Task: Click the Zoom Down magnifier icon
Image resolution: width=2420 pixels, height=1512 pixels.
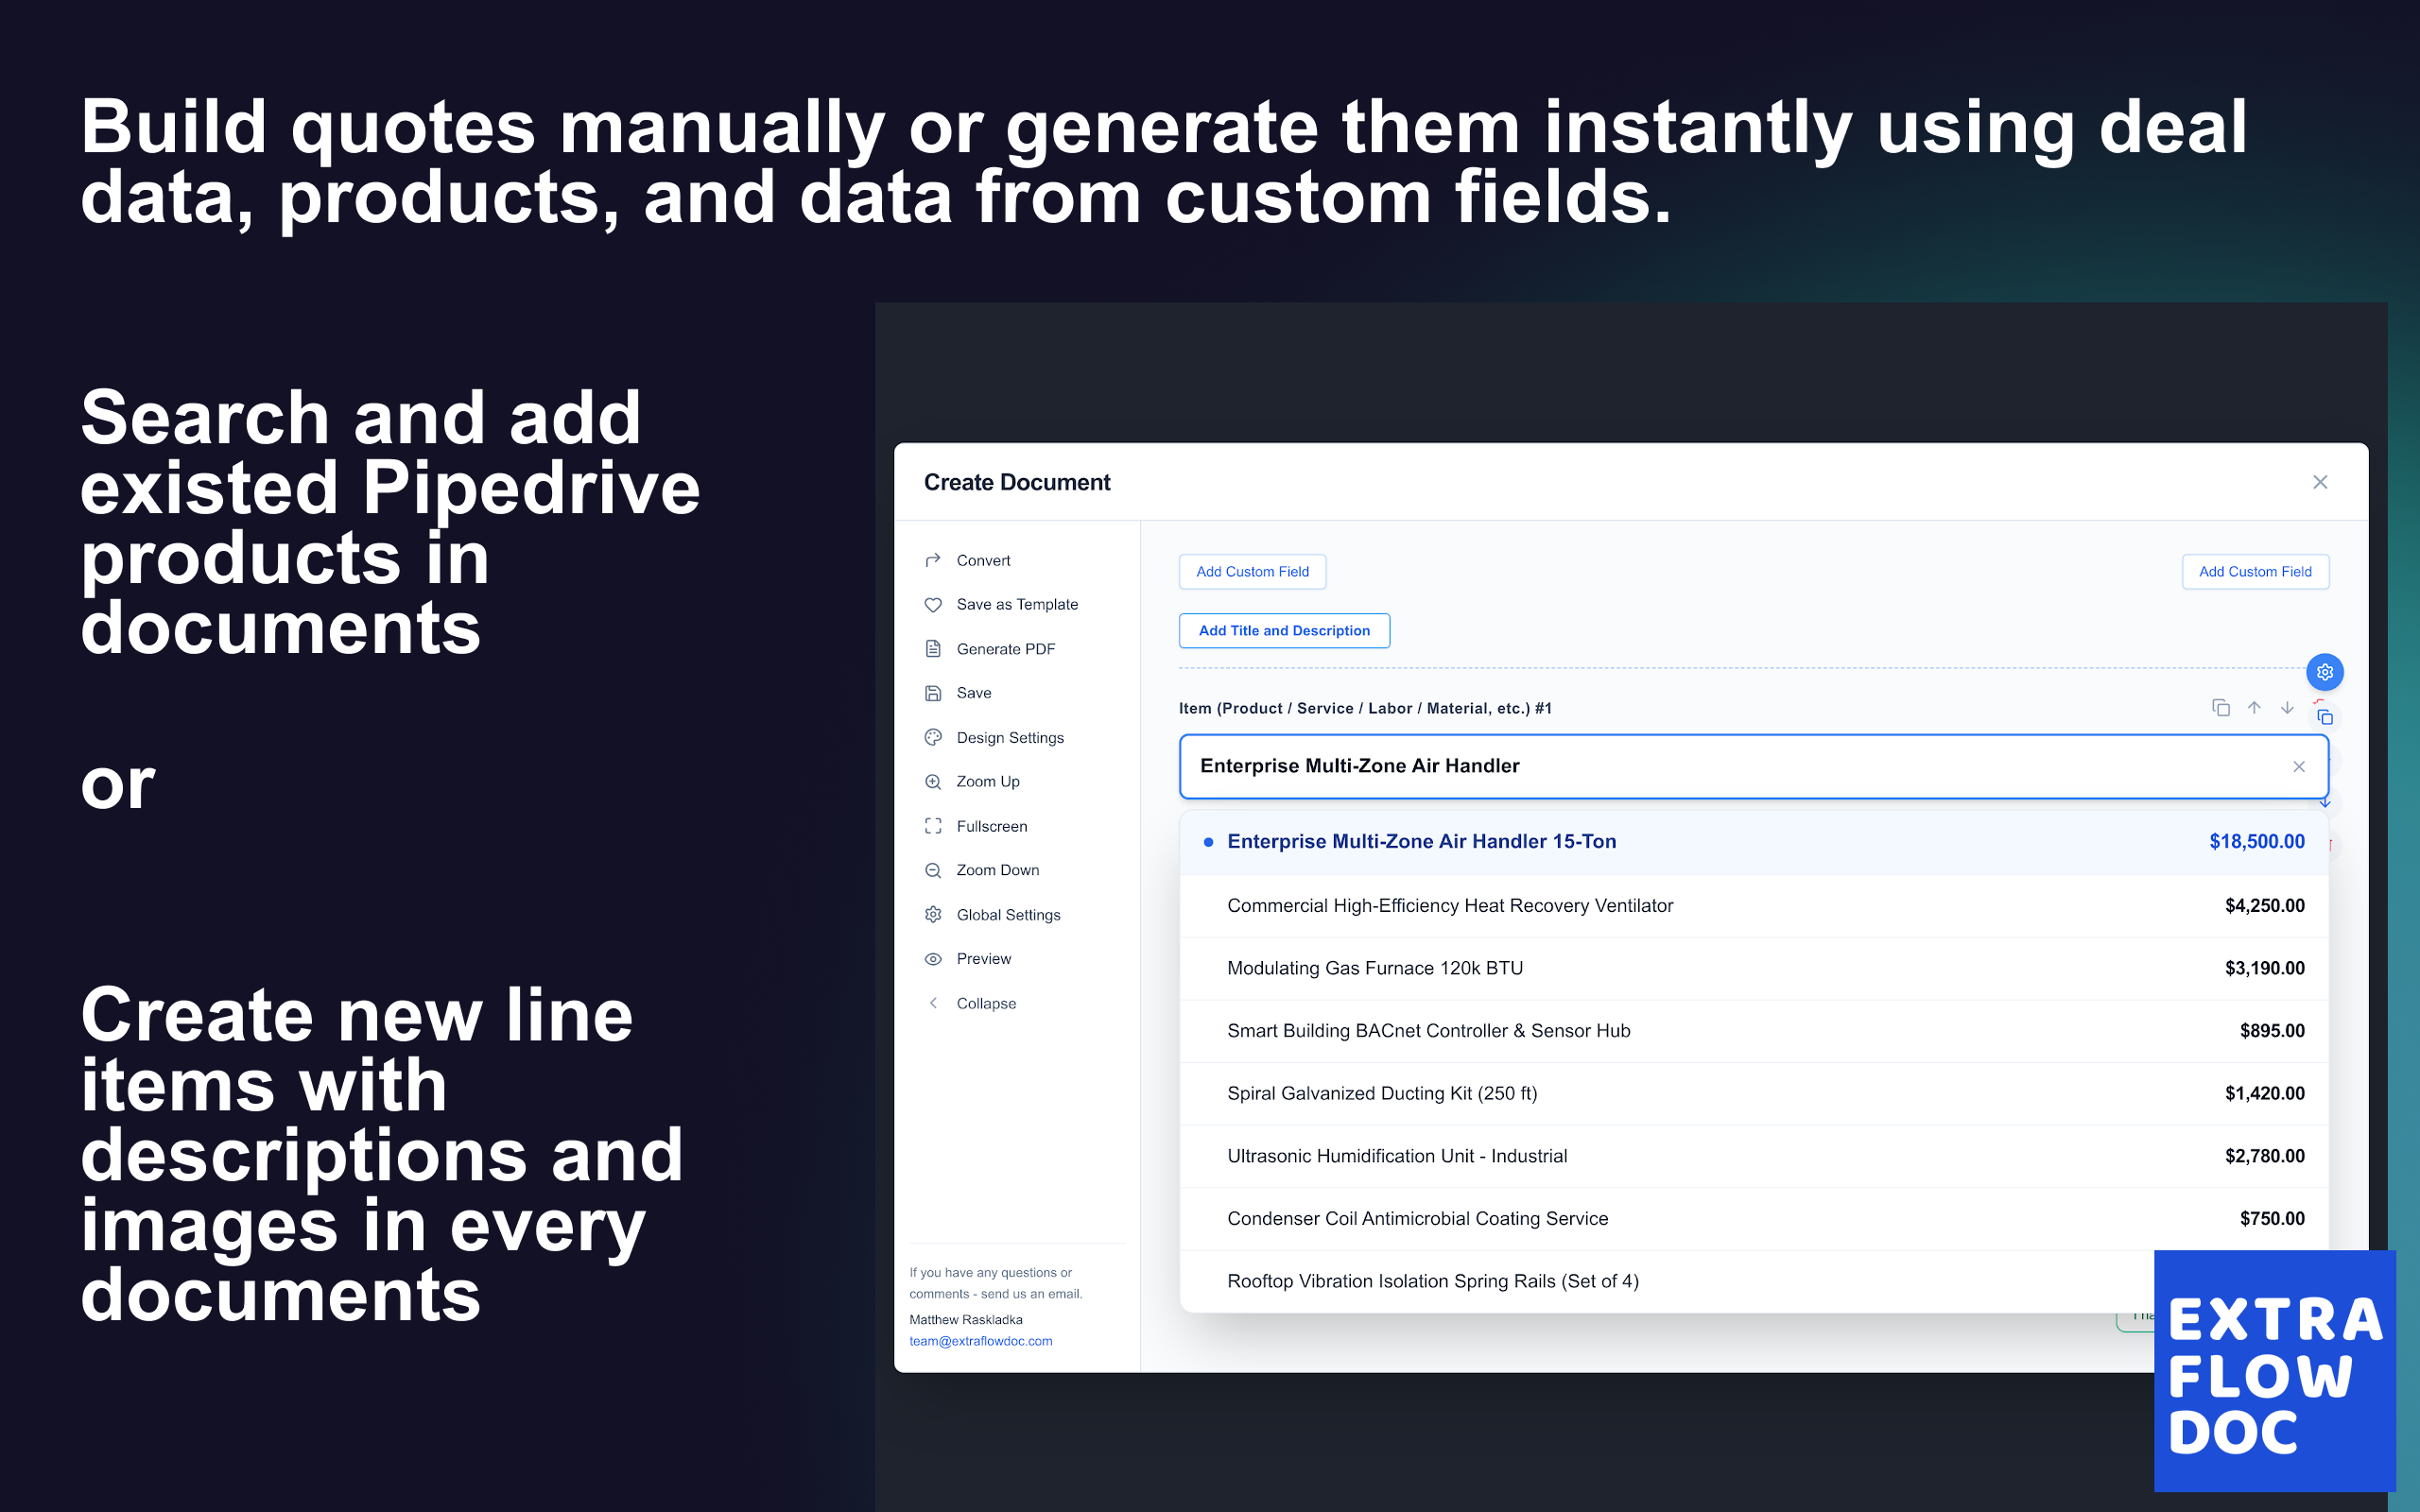Action: (933, 870)
